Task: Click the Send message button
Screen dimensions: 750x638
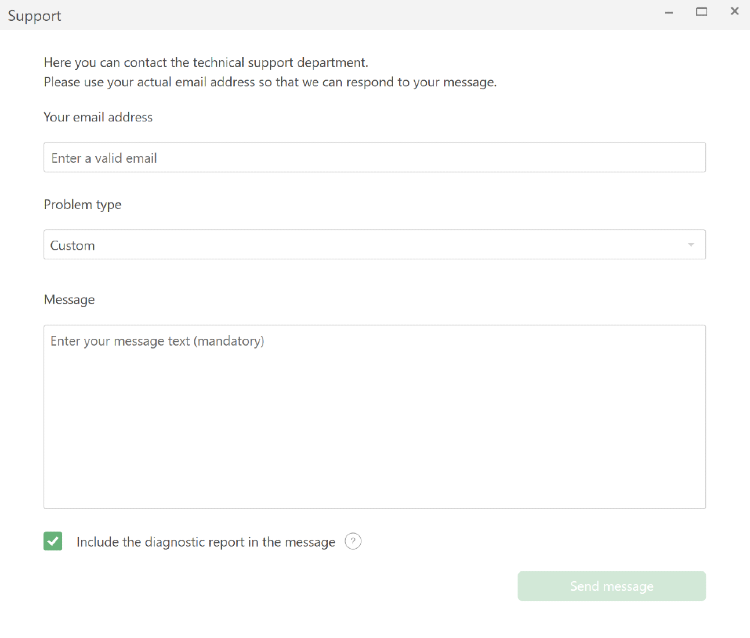Action: (612, 586)
